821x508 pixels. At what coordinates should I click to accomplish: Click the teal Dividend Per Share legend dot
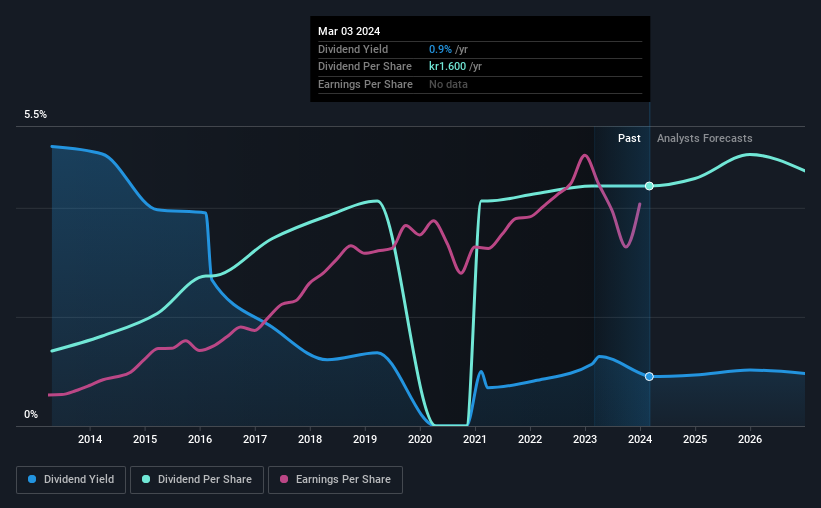click(146, 479)
